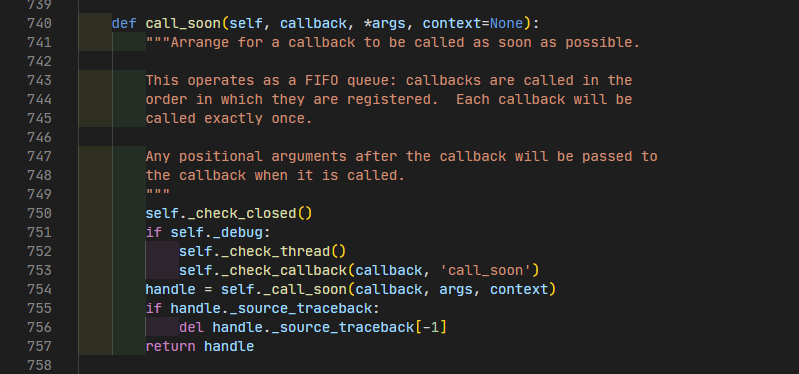
Task: Click the closing triple quotes on line 749
Action: 157,194
